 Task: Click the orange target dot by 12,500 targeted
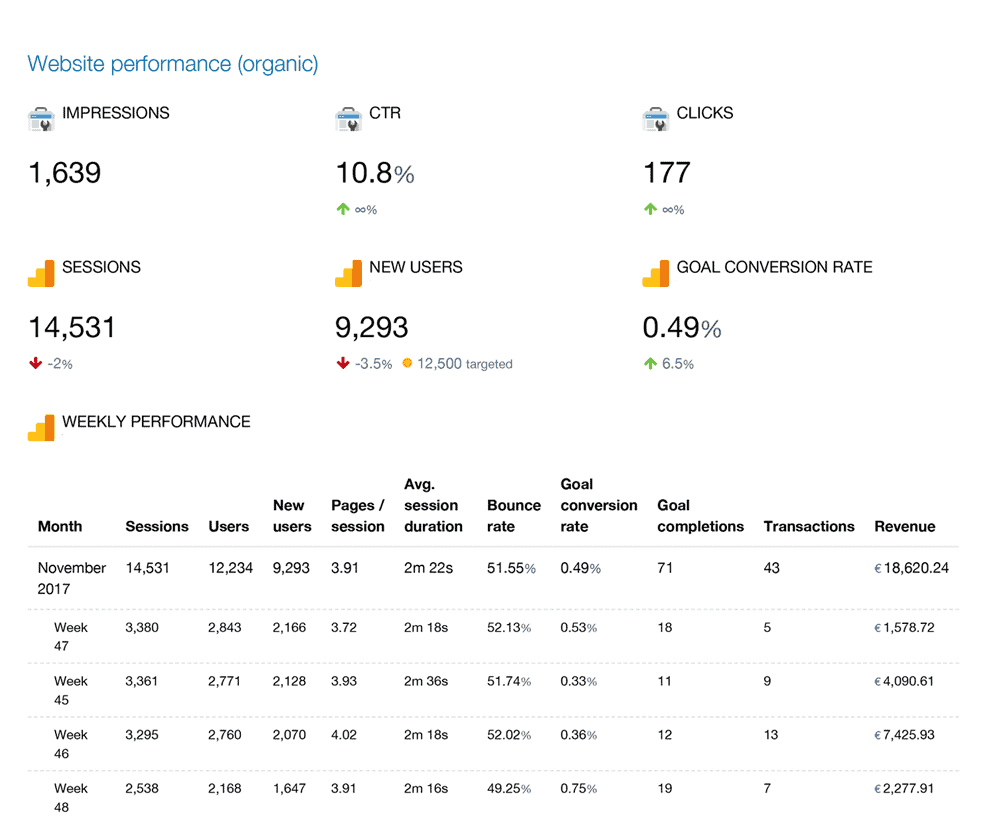pyautogui.click(x=407, y=364)
